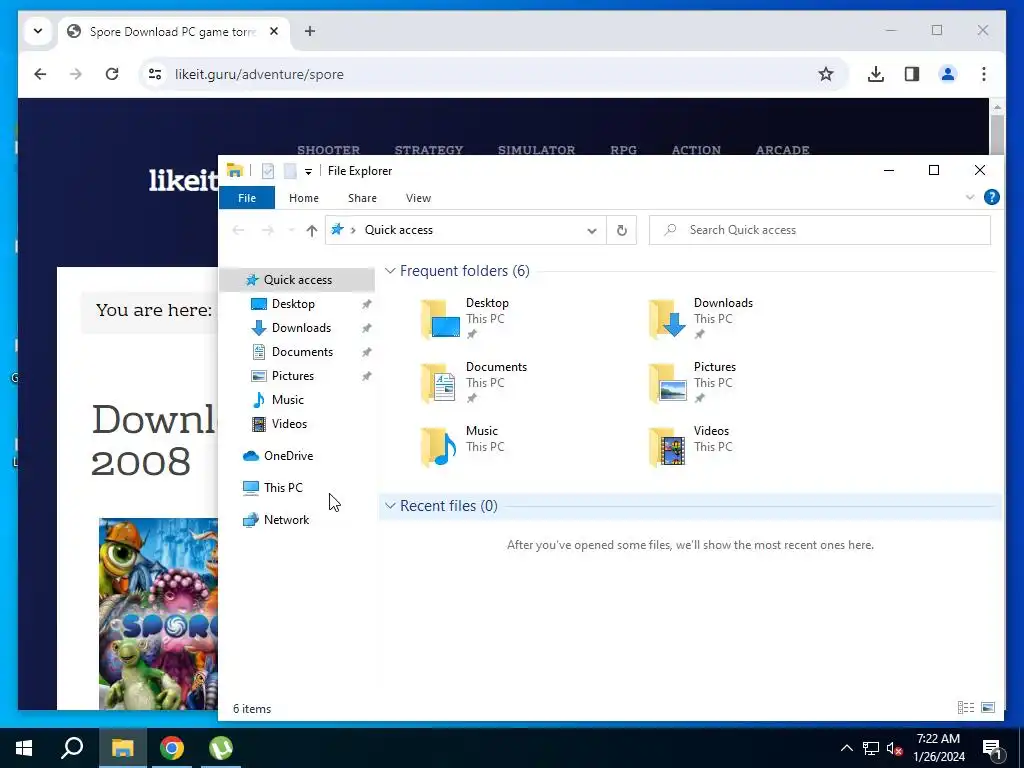Screen dimensions: 1024x768
Task: Open Chrome three-dot menu
Action: [x=984, y=74]
